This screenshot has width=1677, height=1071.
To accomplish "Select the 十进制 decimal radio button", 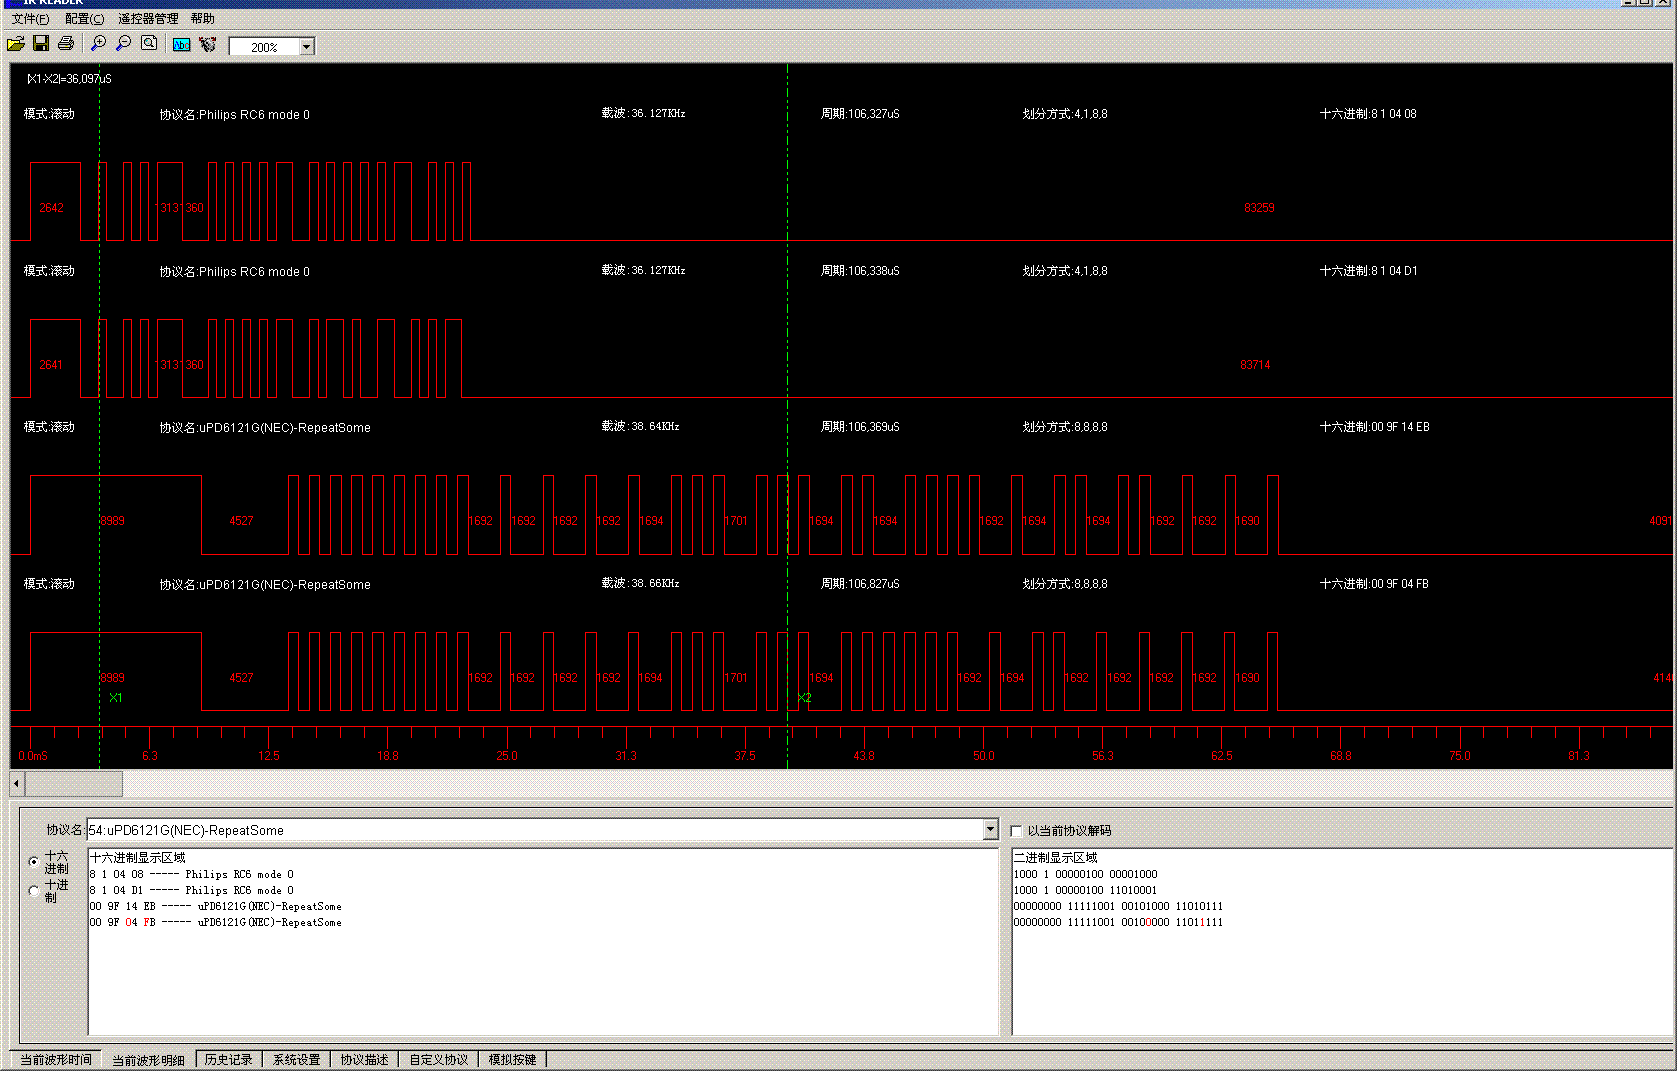I will (35, 890).
